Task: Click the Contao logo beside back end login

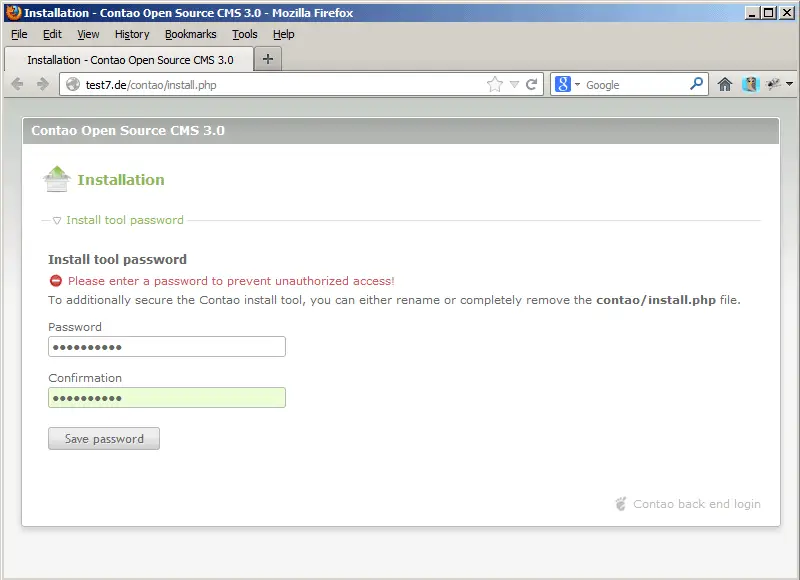Action: 620,504
